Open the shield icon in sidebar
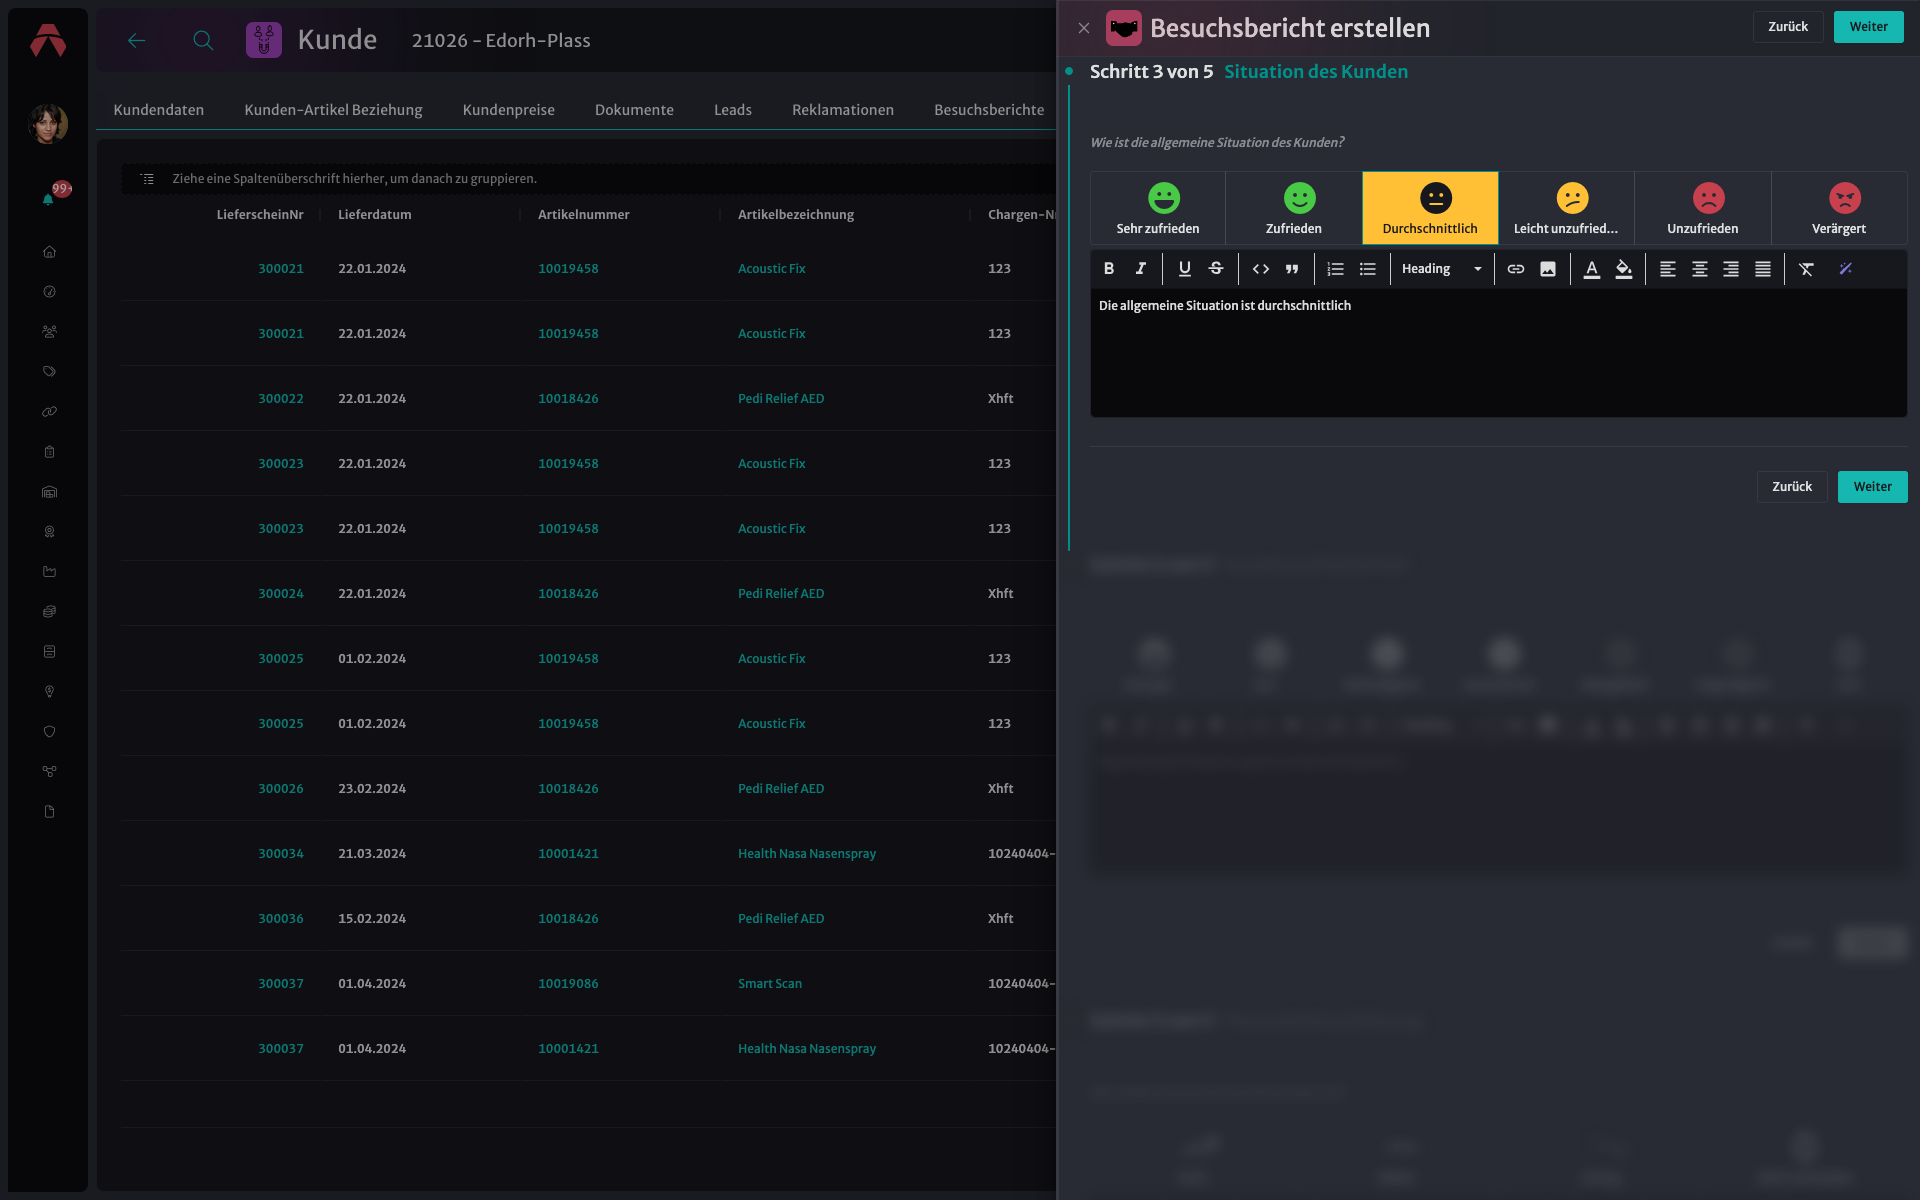This screenshot has height=1200, width=1920. click(49, 732)
